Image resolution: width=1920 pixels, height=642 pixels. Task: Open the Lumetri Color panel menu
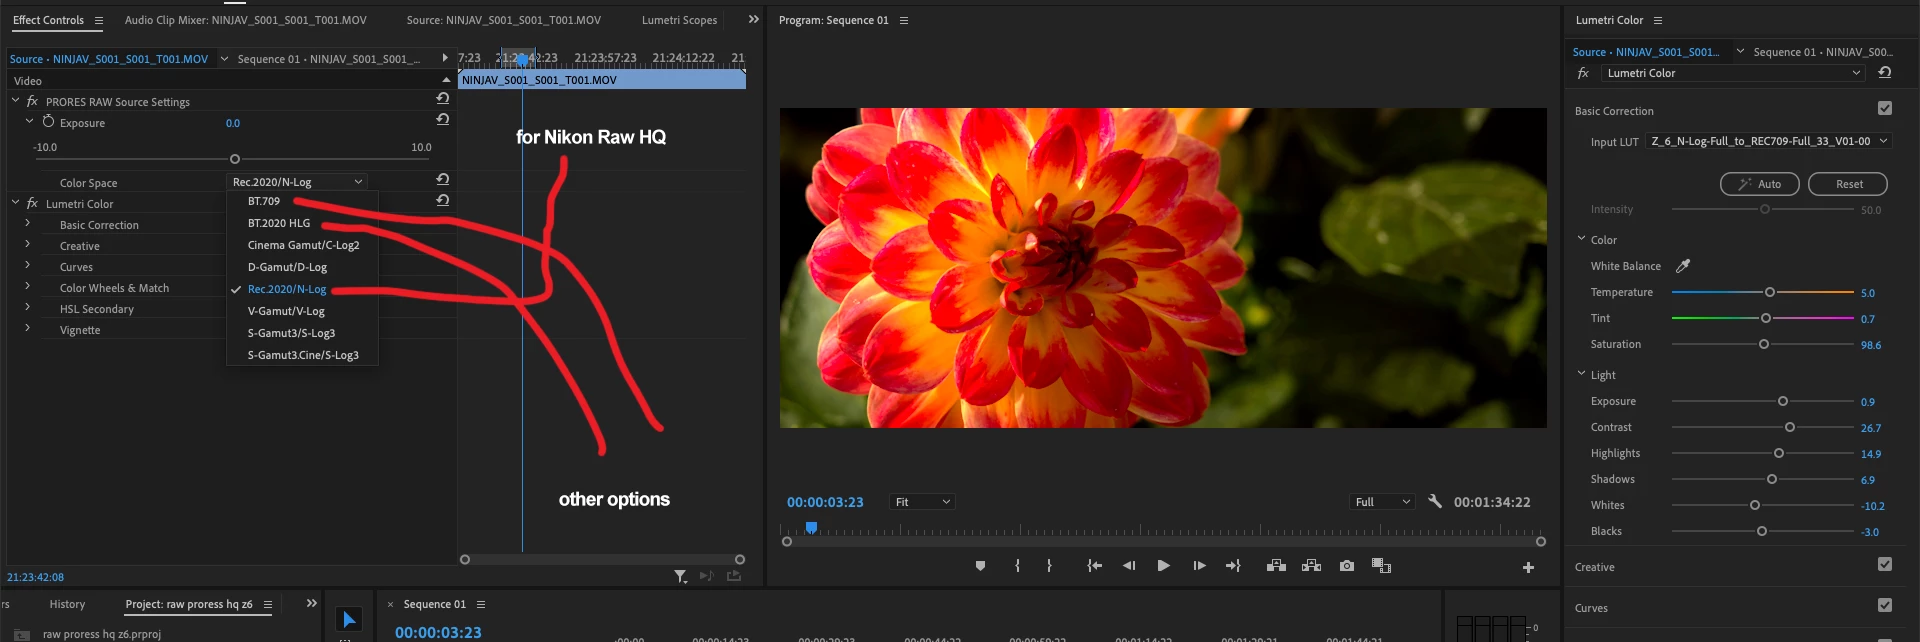tap(1658, 21)
